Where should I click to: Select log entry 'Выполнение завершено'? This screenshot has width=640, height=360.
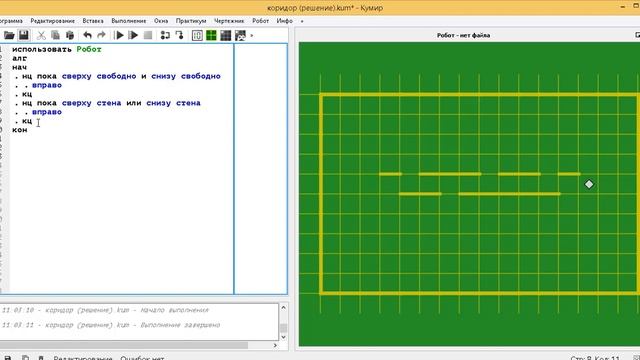point(111,325)
